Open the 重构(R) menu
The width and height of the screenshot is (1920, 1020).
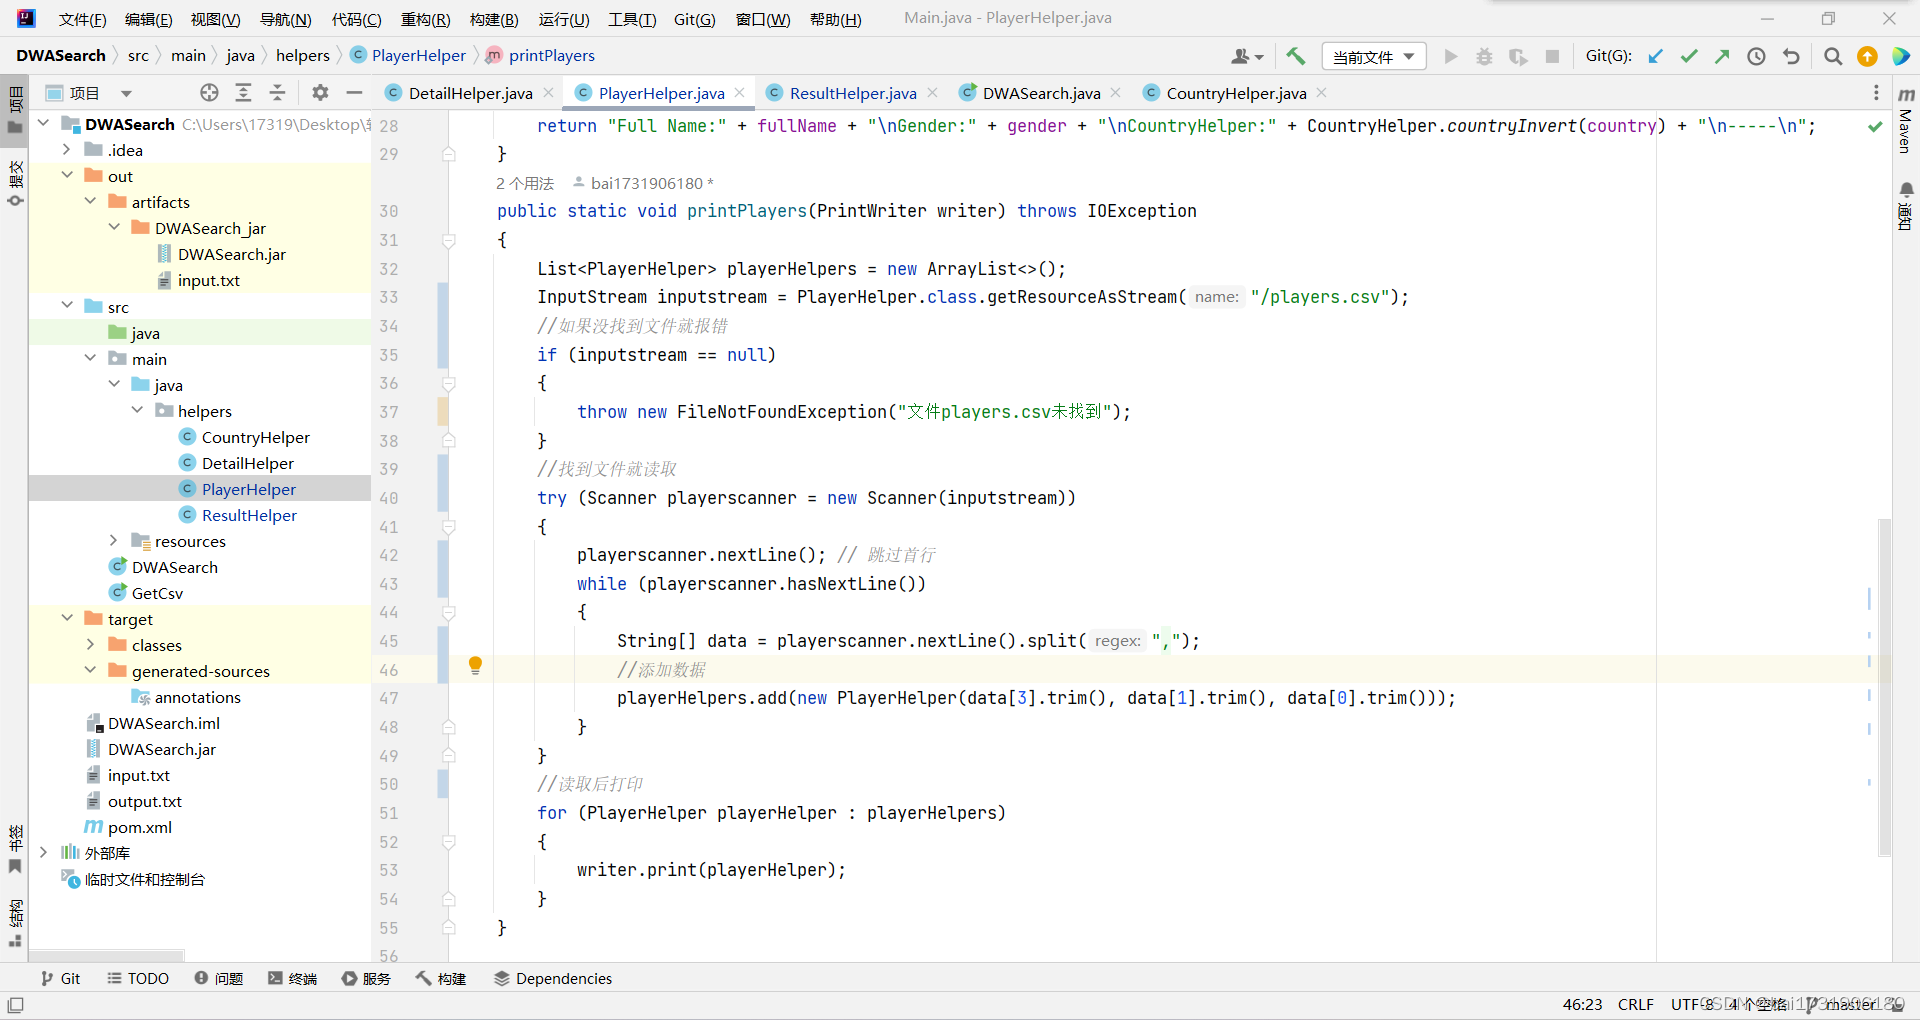[x=425, y=19]
